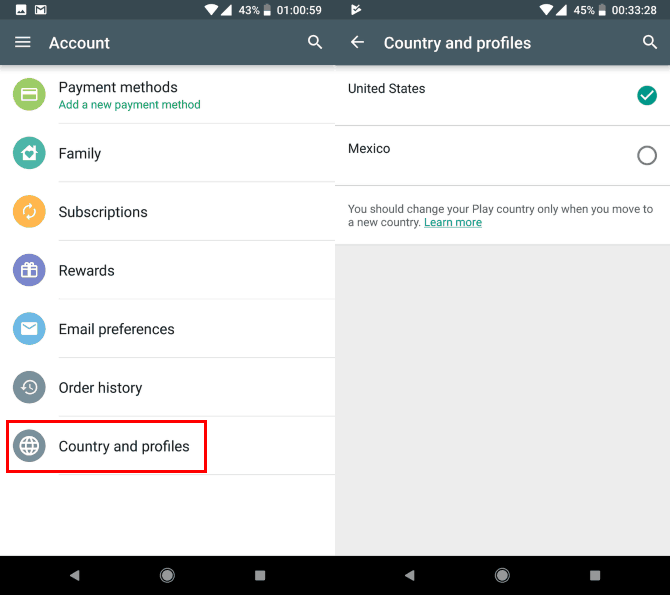Tap search icon in Country and profiles header
Image resolution: width=670 pixels, height=595 pixels.
pos(649,42)
